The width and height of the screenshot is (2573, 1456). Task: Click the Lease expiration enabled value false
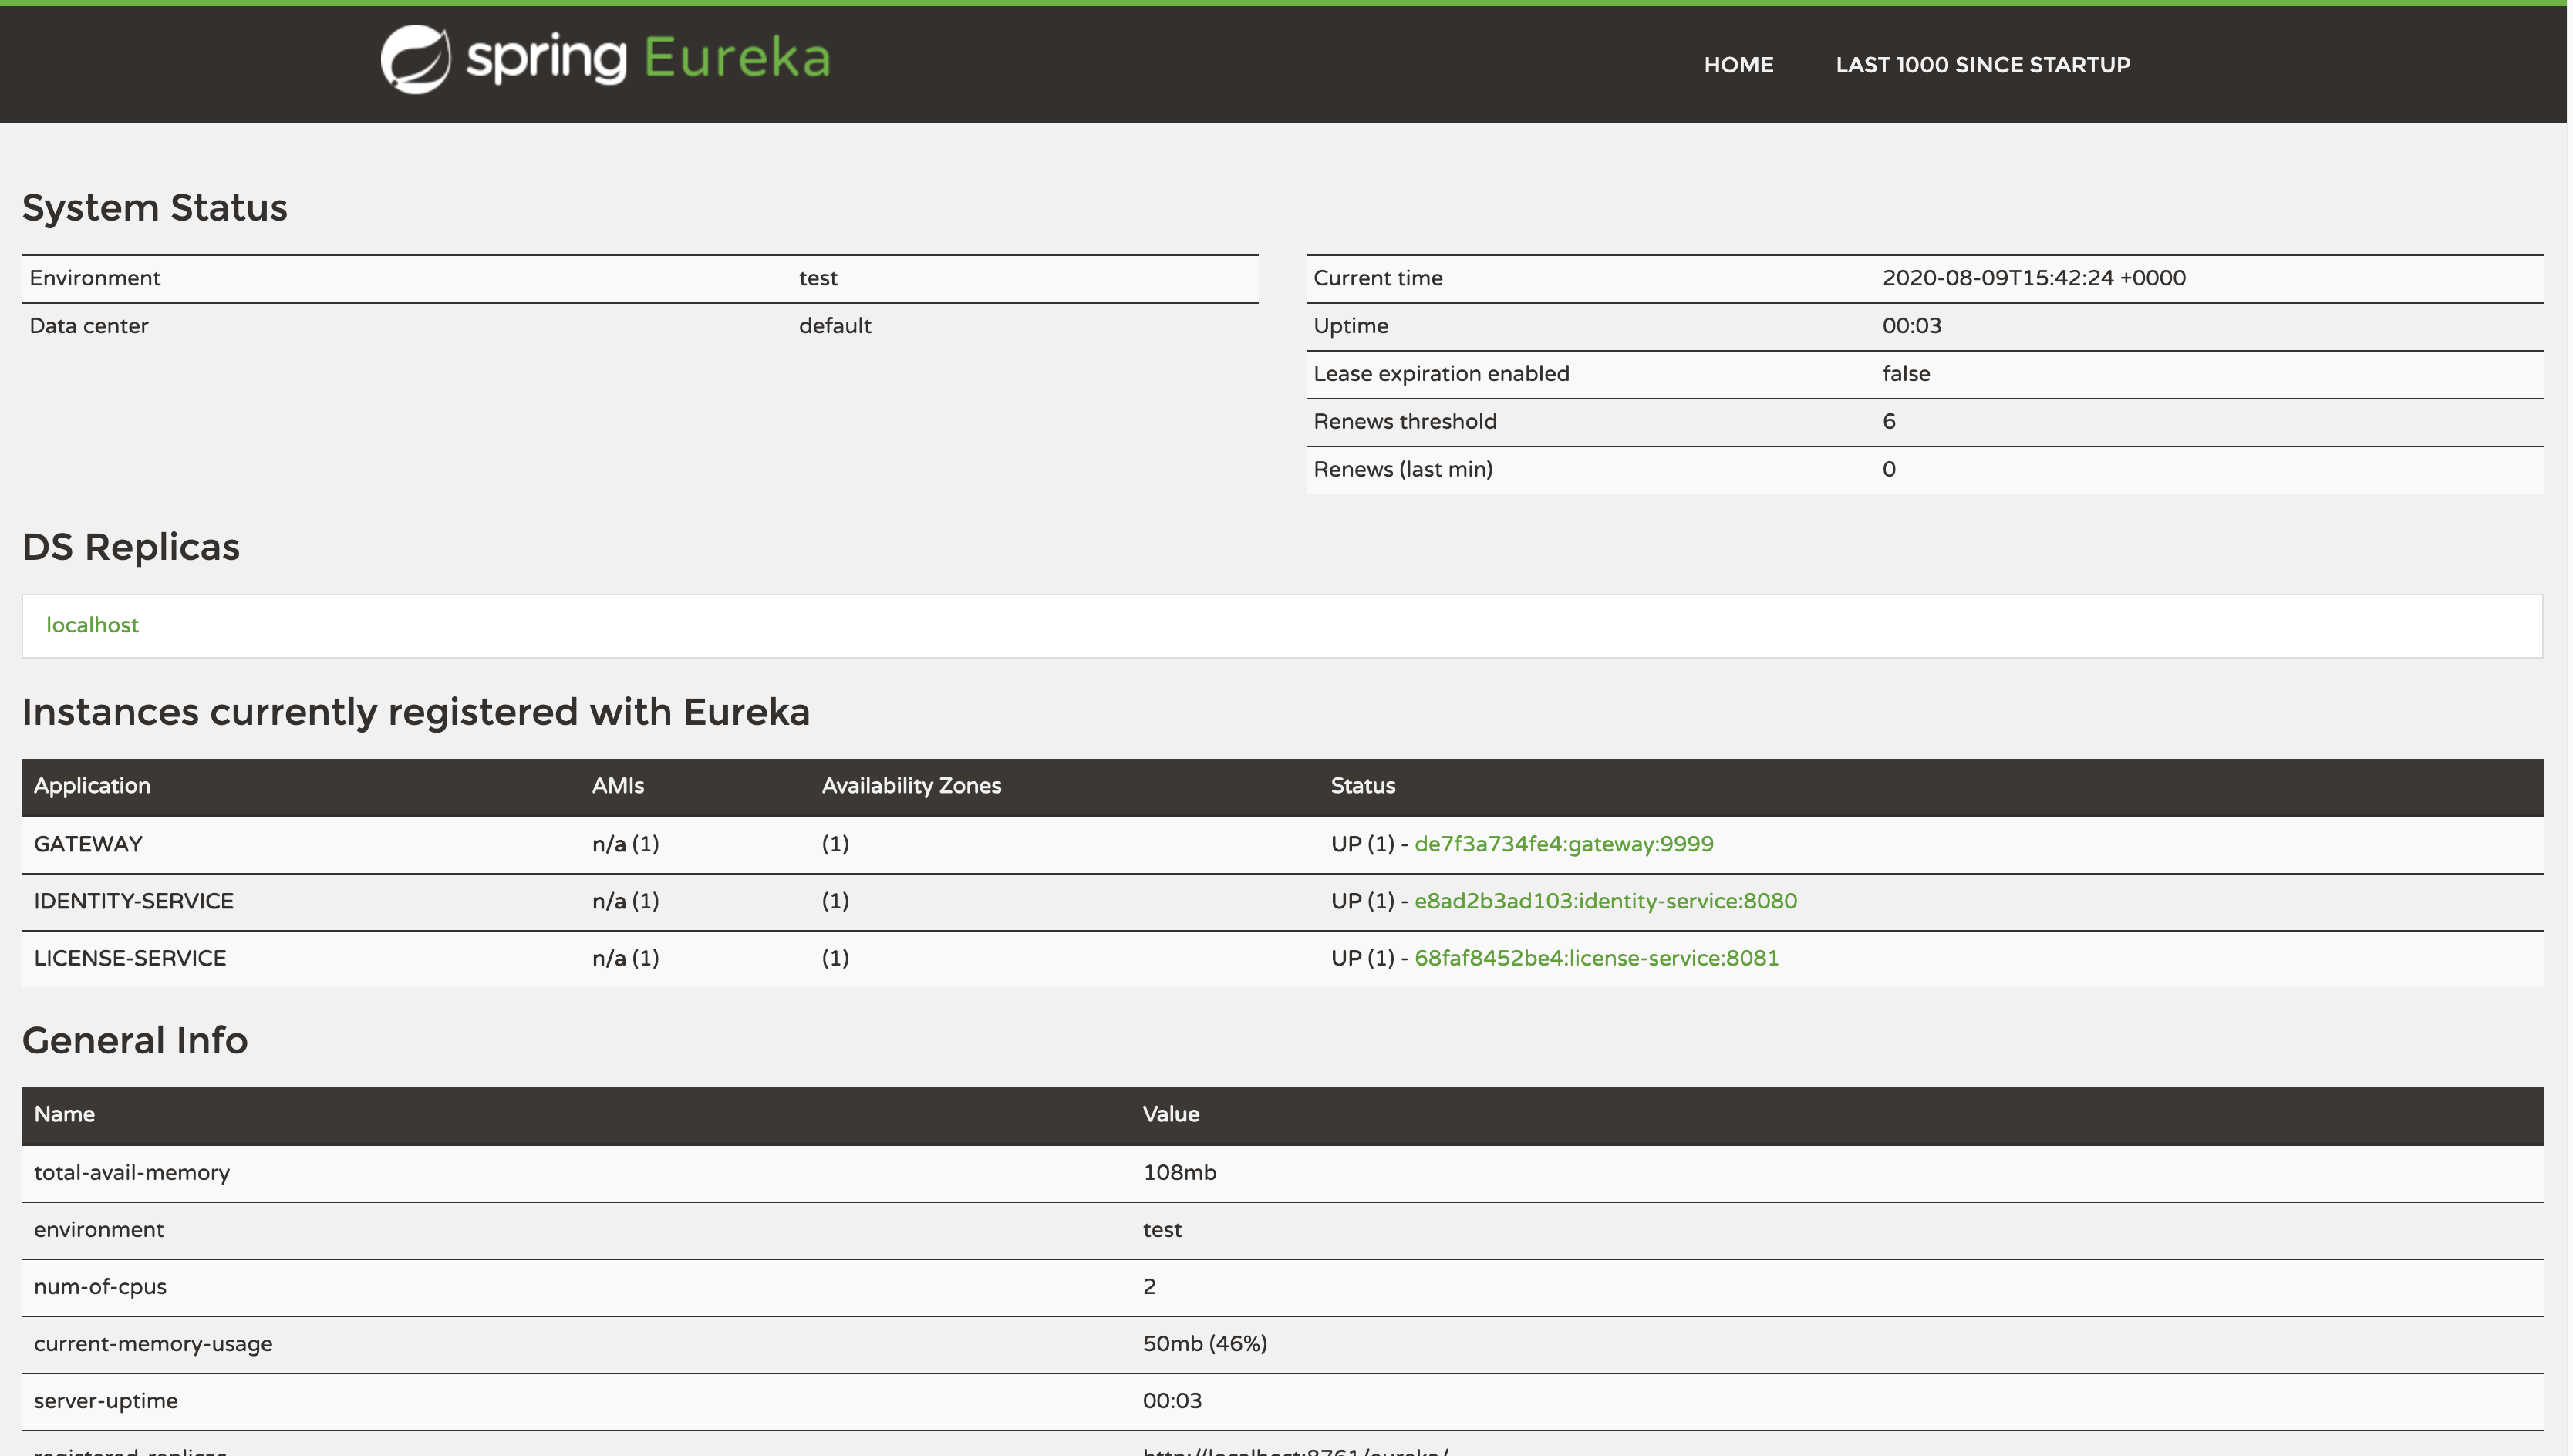[x=1905, y=374]
